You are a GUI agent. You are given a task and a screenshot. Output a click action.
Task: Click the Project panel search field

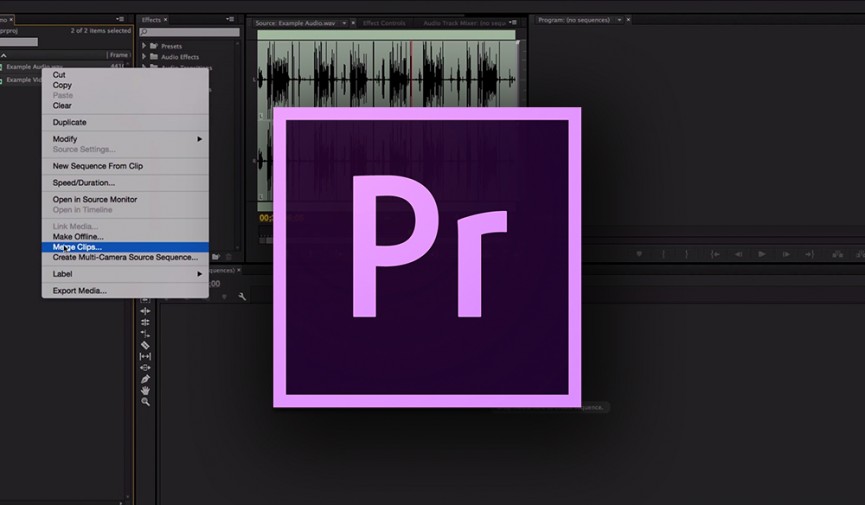[19, 42]
